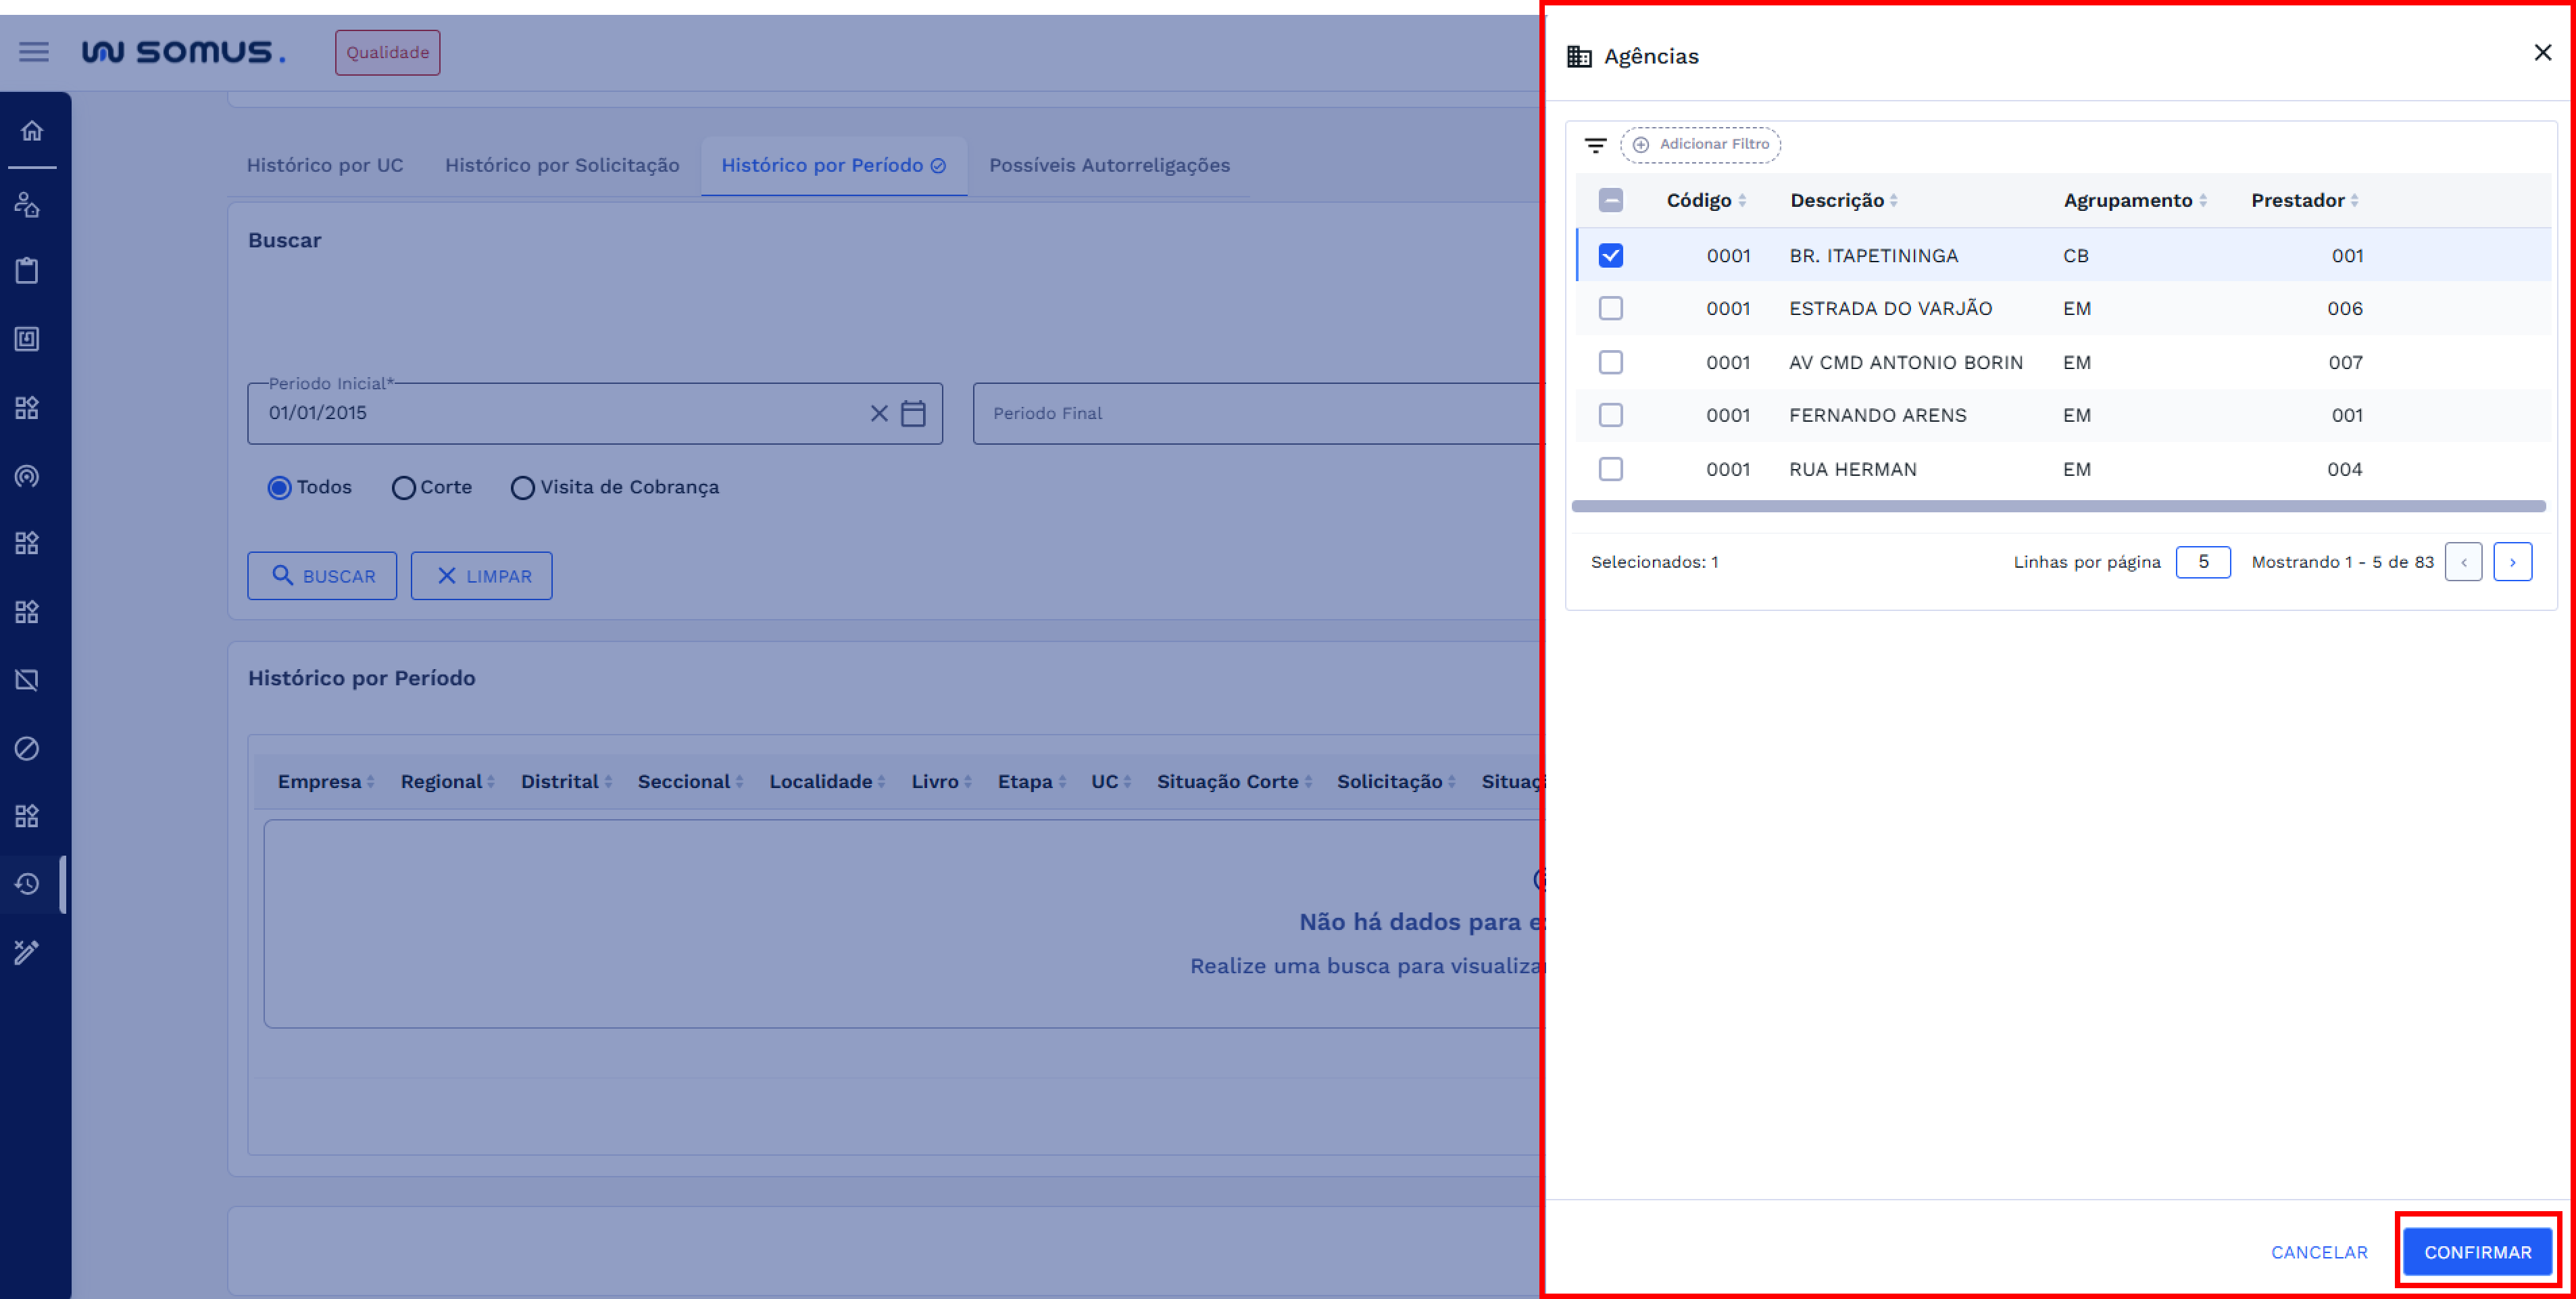2576x1299 pixels.
Task: Click the filter list icon in Agências
Action: [1595, 145]
